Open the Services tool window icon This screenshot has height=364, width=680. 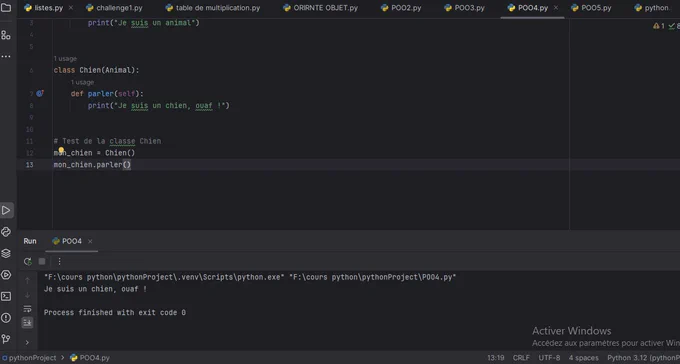coord(6,275)
